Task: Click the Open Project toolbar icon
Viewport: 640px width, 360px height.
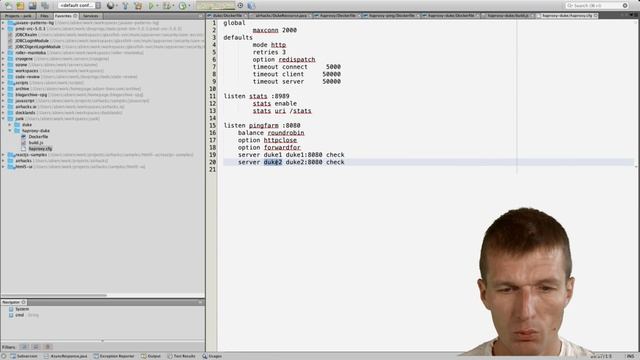Action: pos(33,6)
